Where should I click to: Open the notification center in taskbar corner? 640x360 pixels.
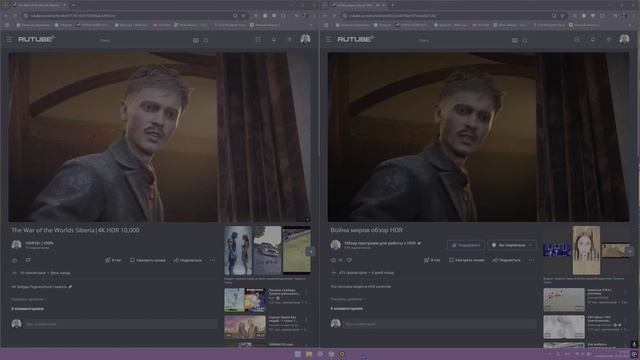pos(634,354)
